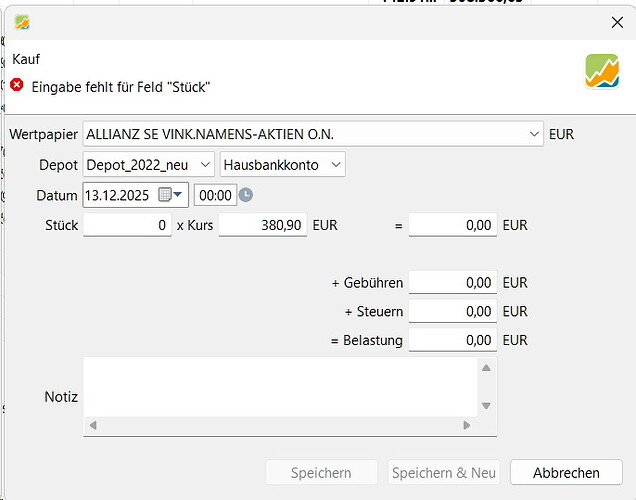Click the Notiz horizontal scroll left arrow

click(93, 425)
